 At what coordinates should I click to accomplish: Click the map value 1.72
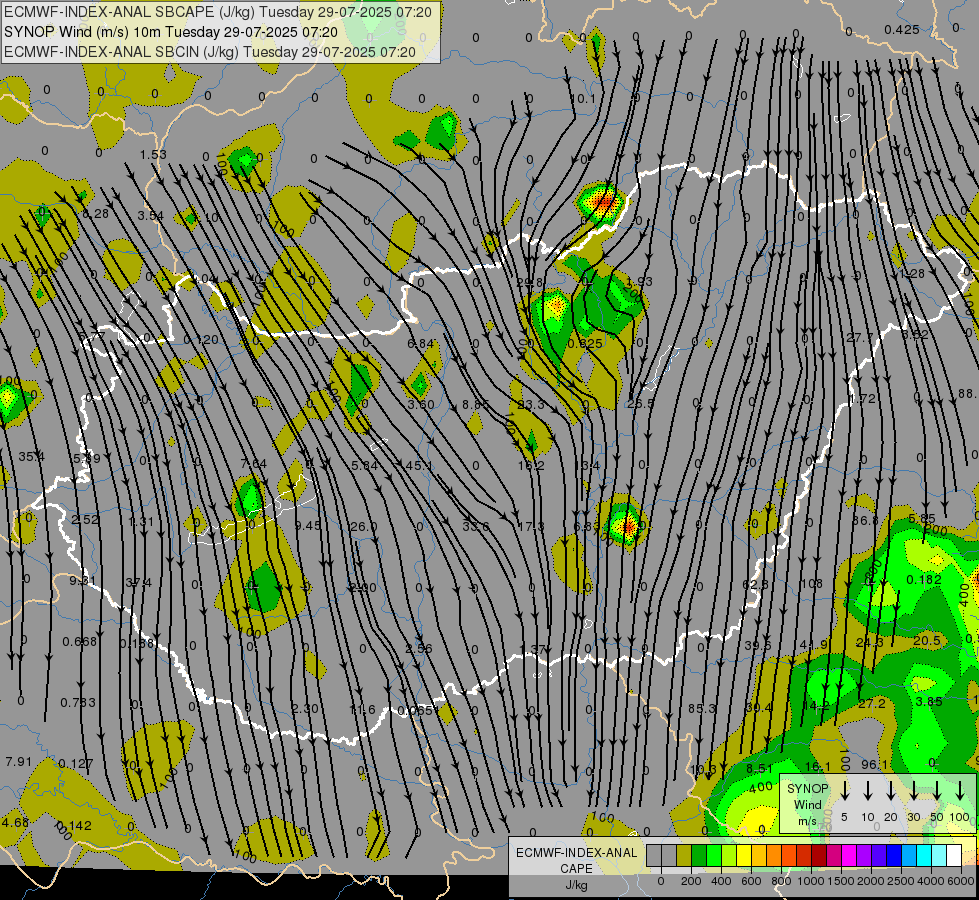(863, 398)
